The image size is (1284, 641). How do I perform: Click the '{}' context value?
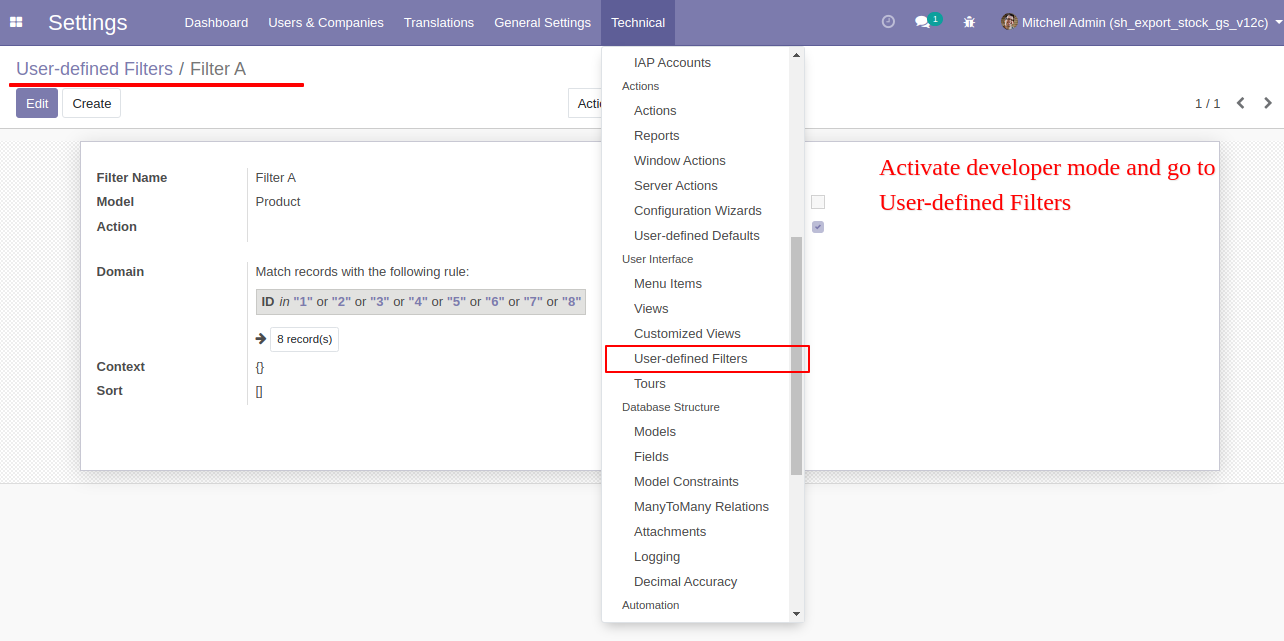260,367
